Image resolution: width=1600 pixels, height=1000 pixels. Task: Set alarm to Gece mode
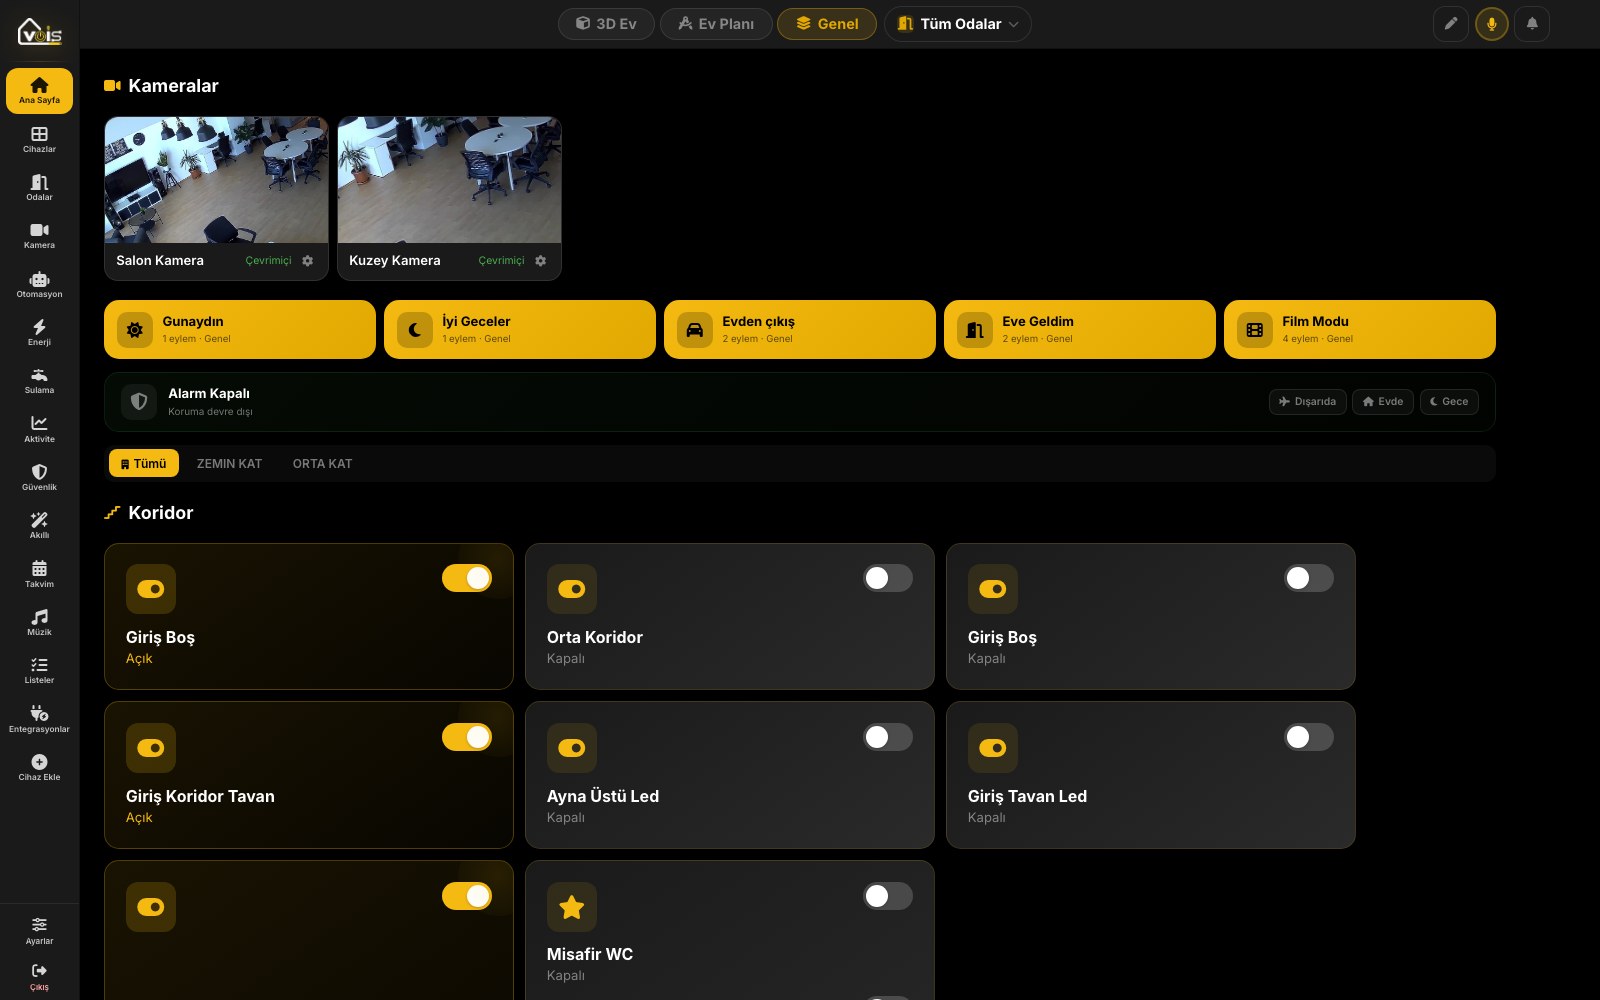(x=1449, y=402)
